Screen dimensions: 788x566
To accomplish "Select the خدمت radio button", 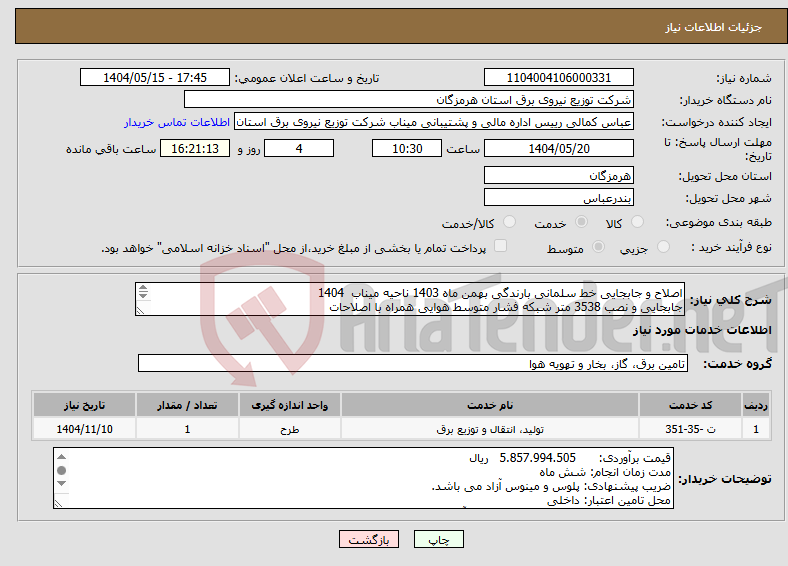I will [581, 222].
